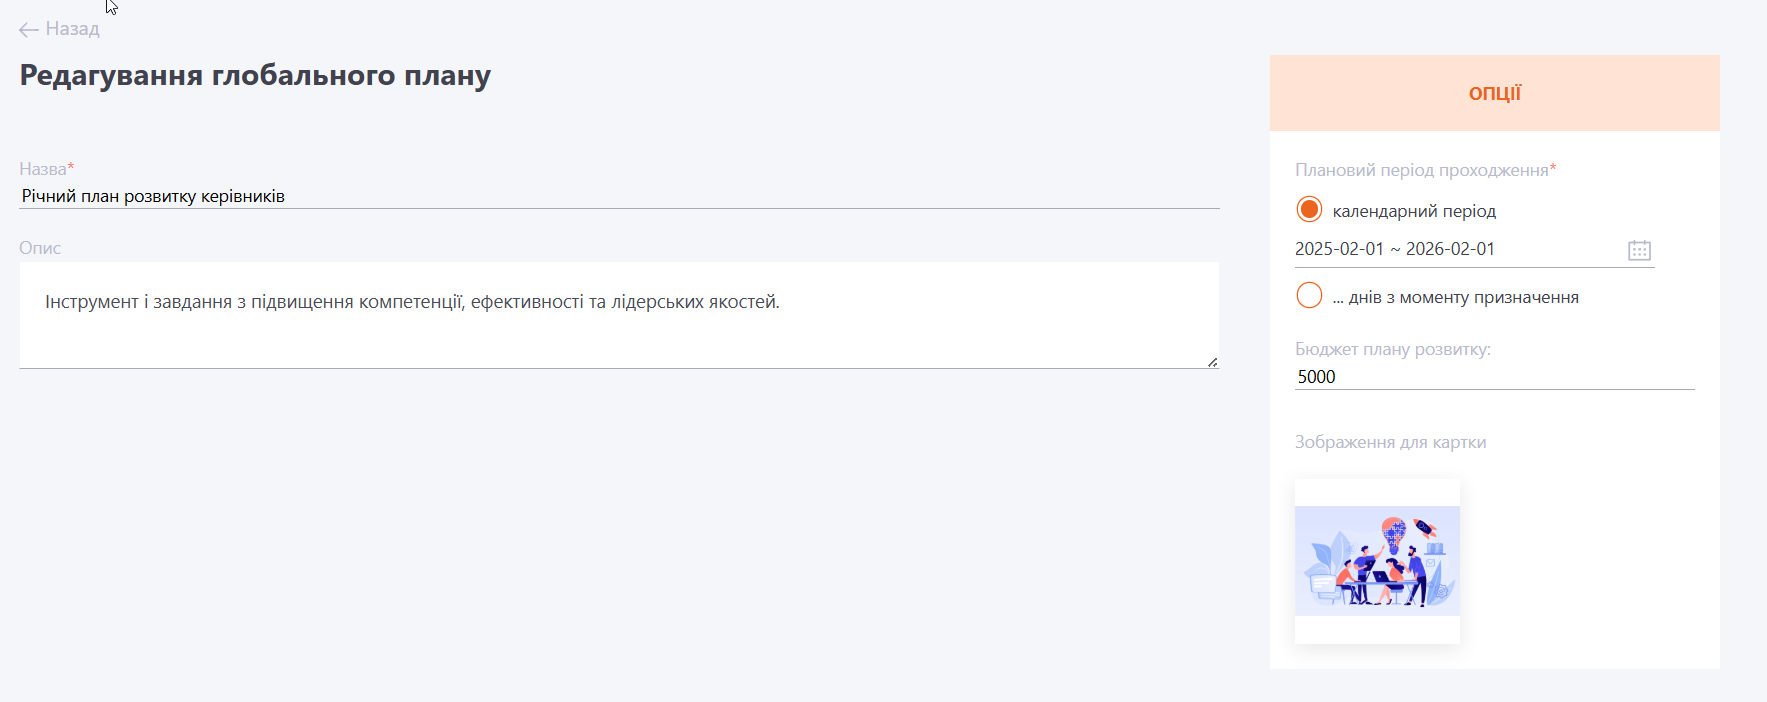Select the "календарний період" radio button circle

1309,210
